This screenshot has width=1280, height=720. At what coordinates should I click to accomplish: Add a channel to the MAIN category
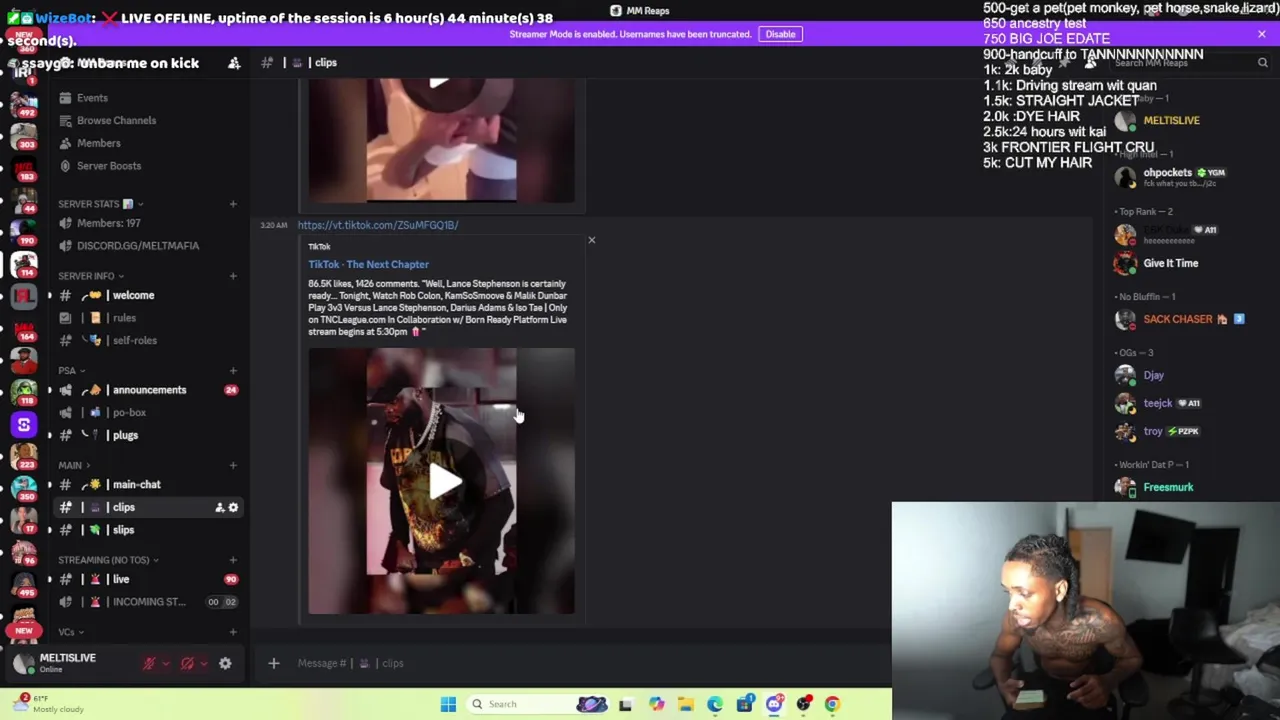click(x=233, y=465)
